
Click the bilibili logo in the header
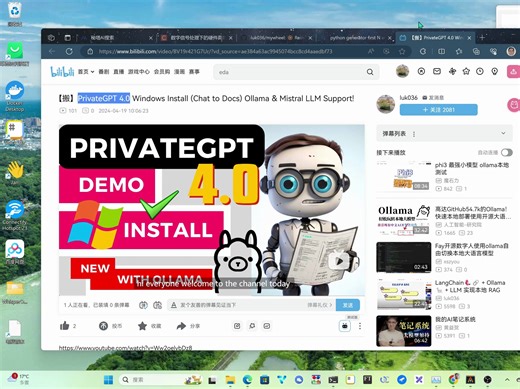point(62,71)
